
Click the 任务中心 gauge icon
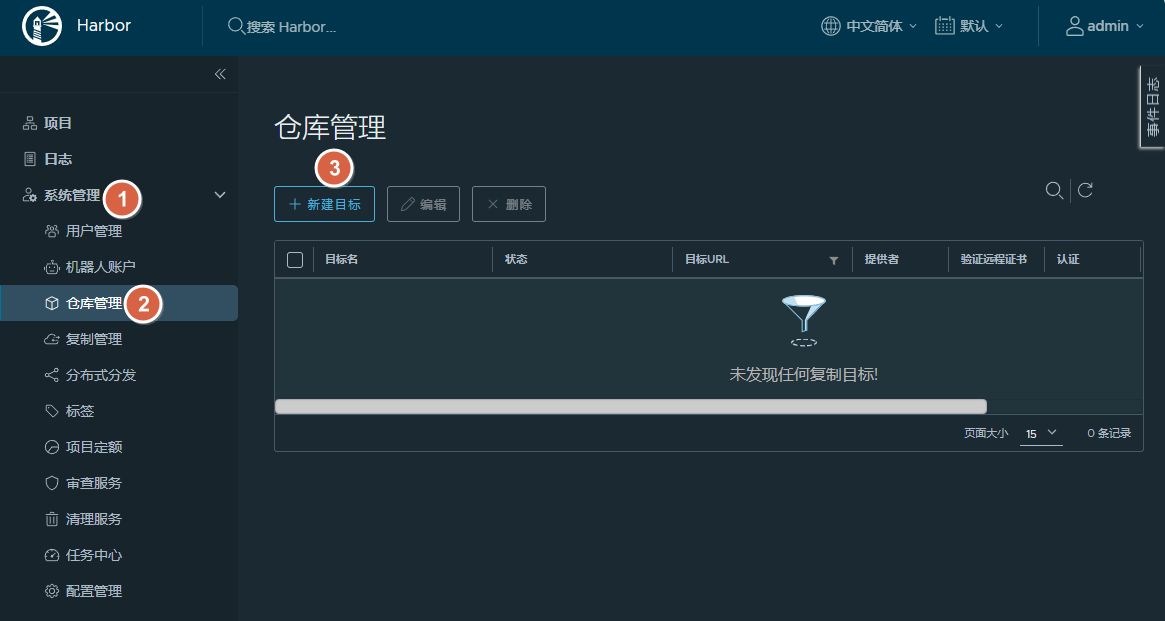pos(51,555)
